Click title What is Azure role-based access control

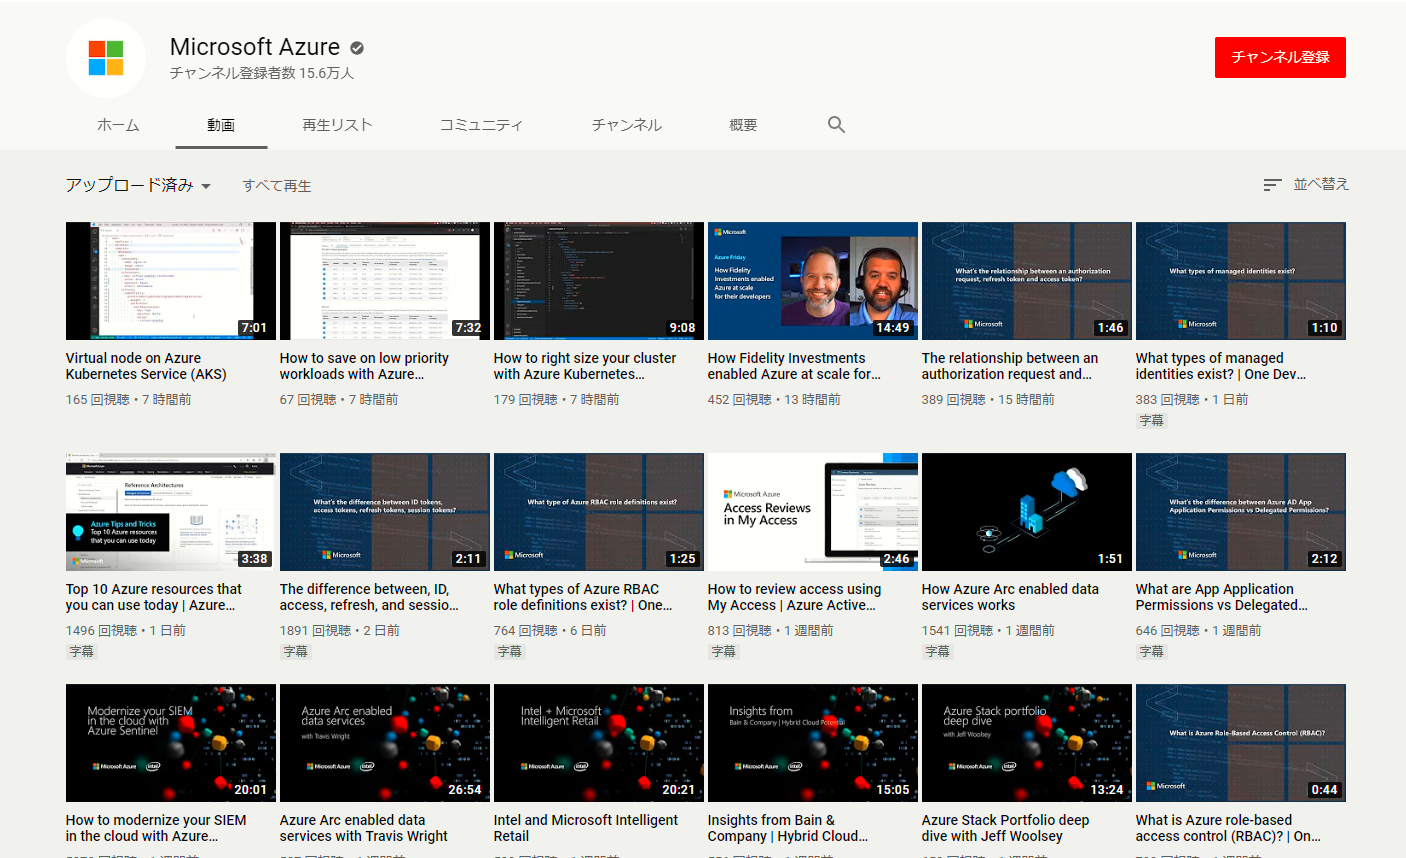(1228, 828)
